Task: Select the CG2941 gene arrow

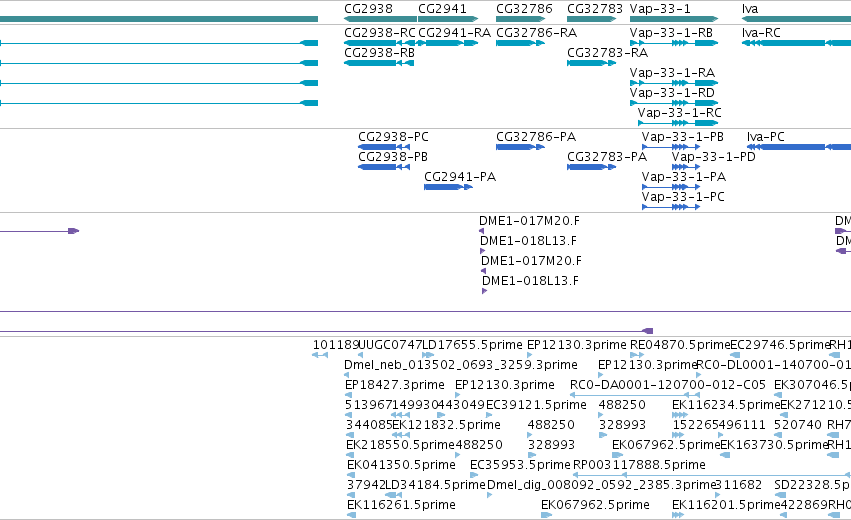Action: coord(448,19)
